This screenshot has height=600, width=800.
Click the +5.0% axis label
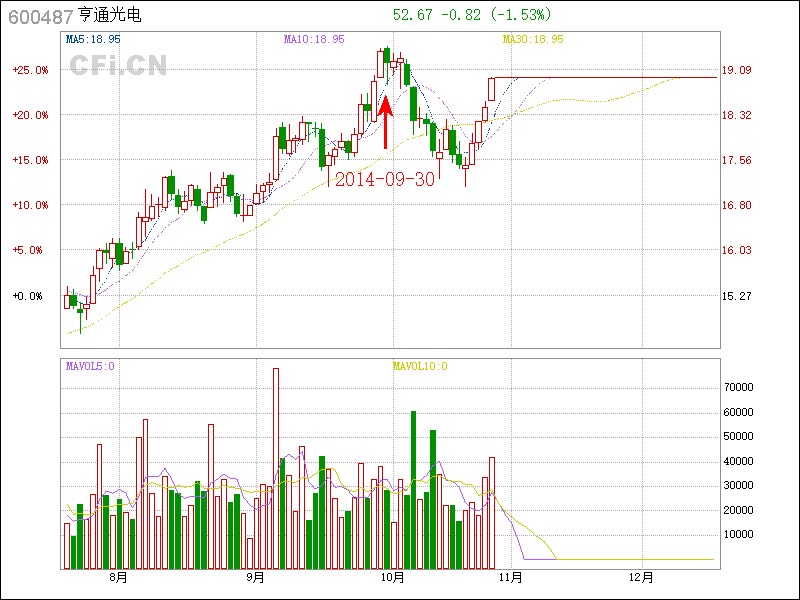[27, 250]
